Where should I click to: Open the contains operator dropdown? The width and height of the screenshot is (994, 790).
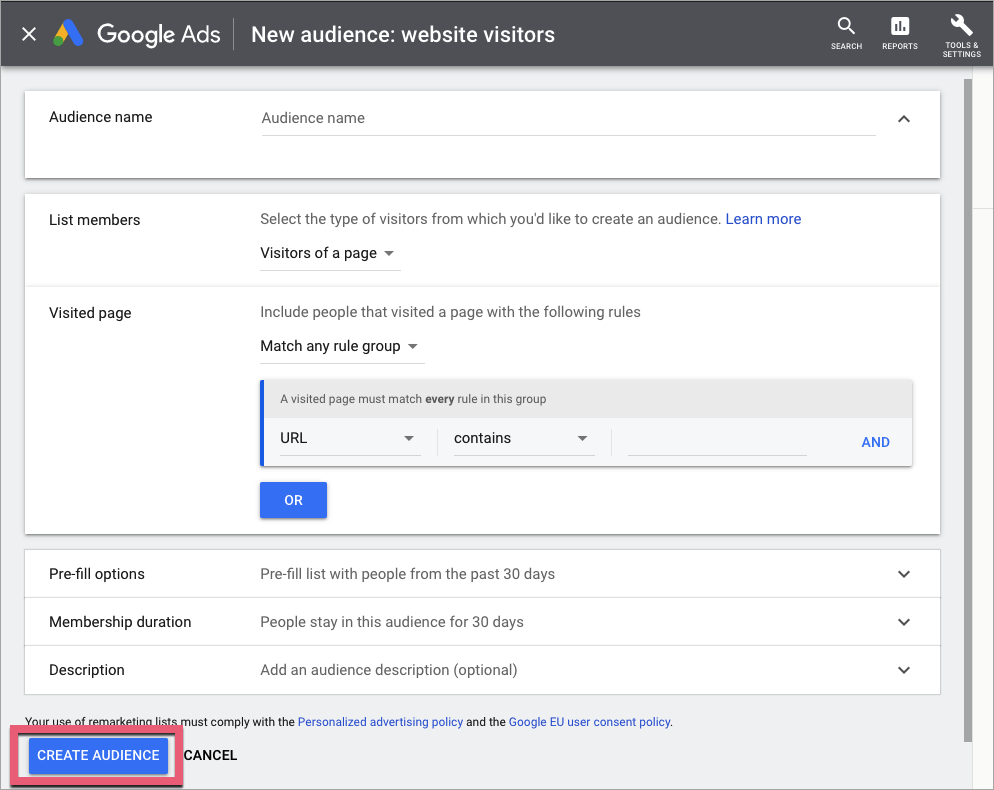point(521,439)
